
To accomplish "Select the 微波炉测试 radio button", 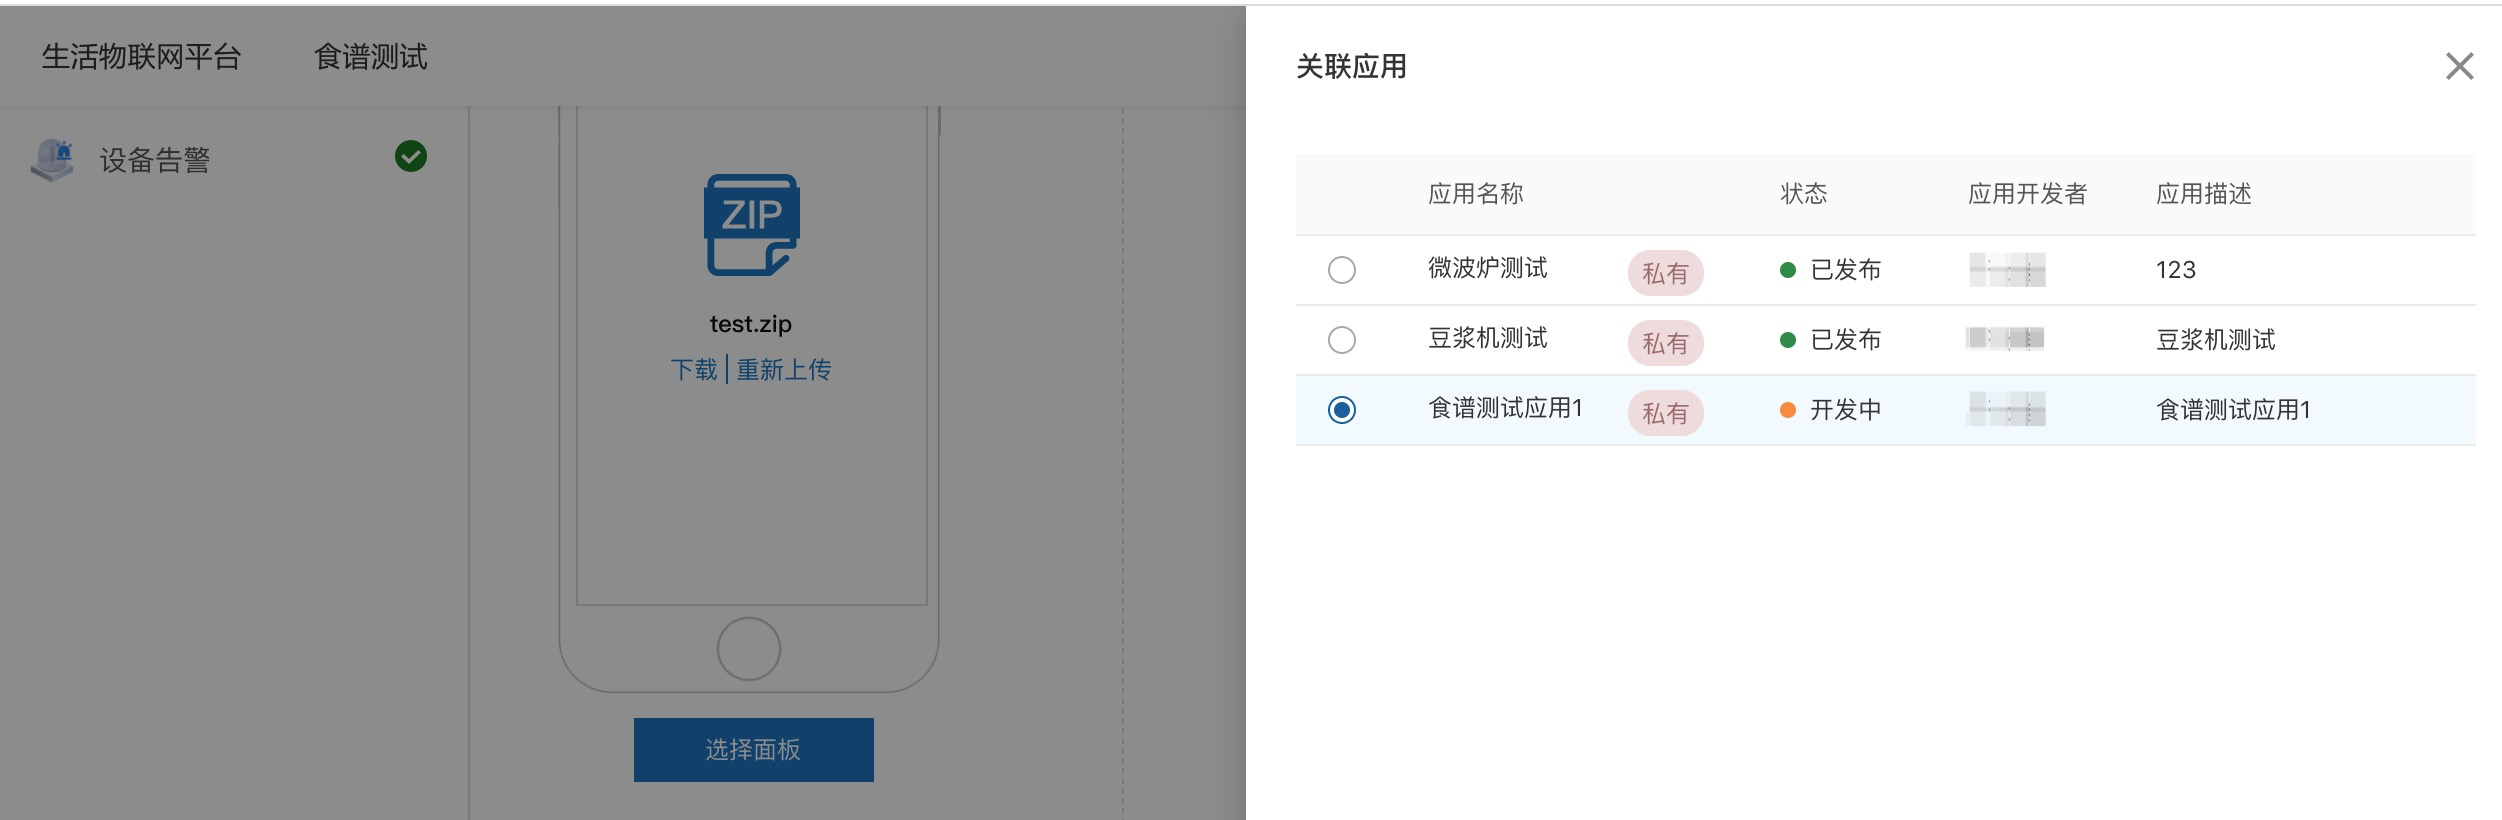I will click(x=1342, y=270).
